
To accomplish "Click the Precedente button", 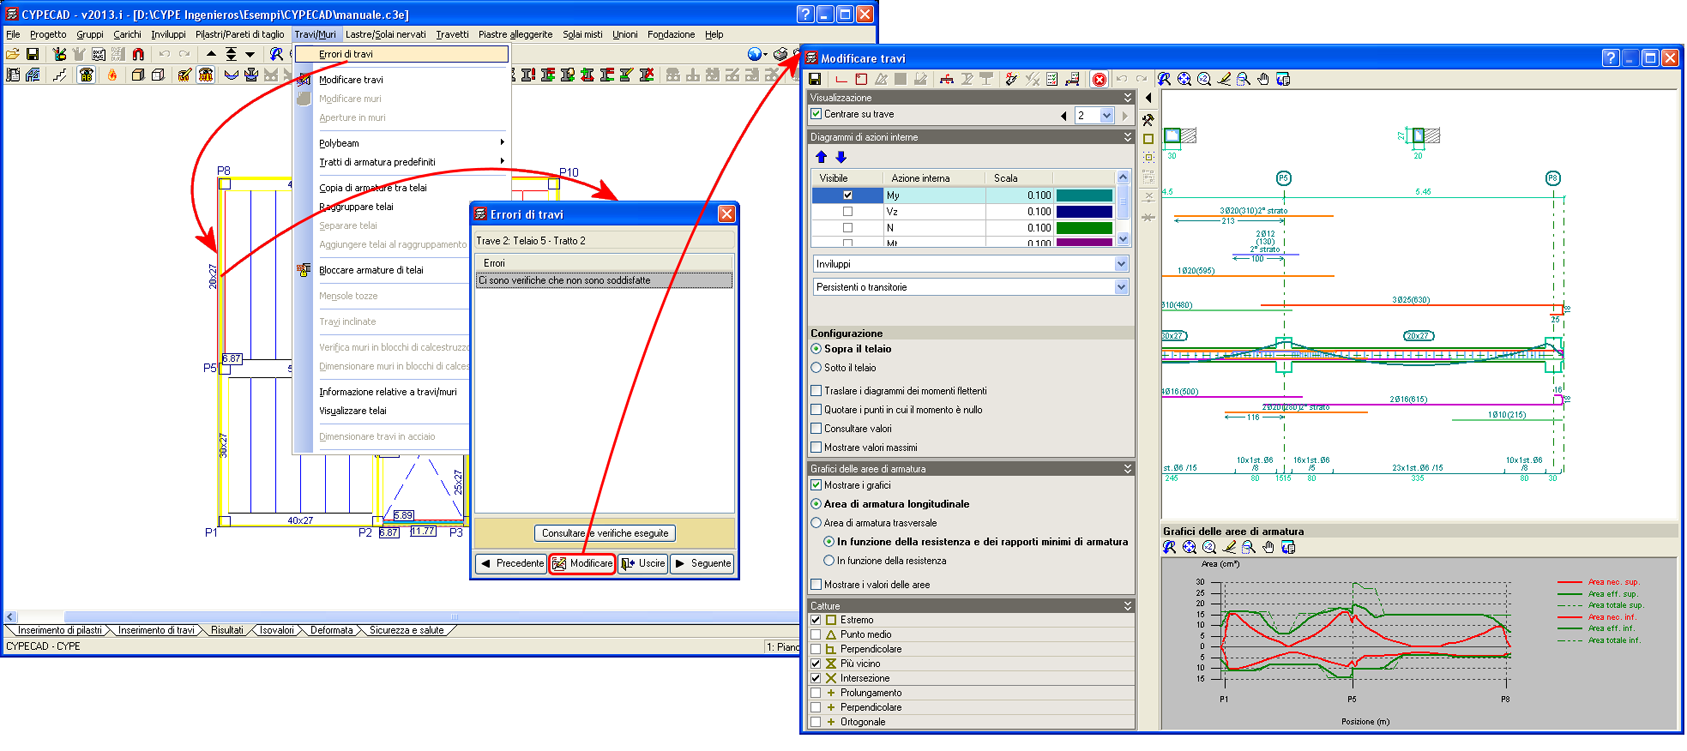I will point(511,564).
